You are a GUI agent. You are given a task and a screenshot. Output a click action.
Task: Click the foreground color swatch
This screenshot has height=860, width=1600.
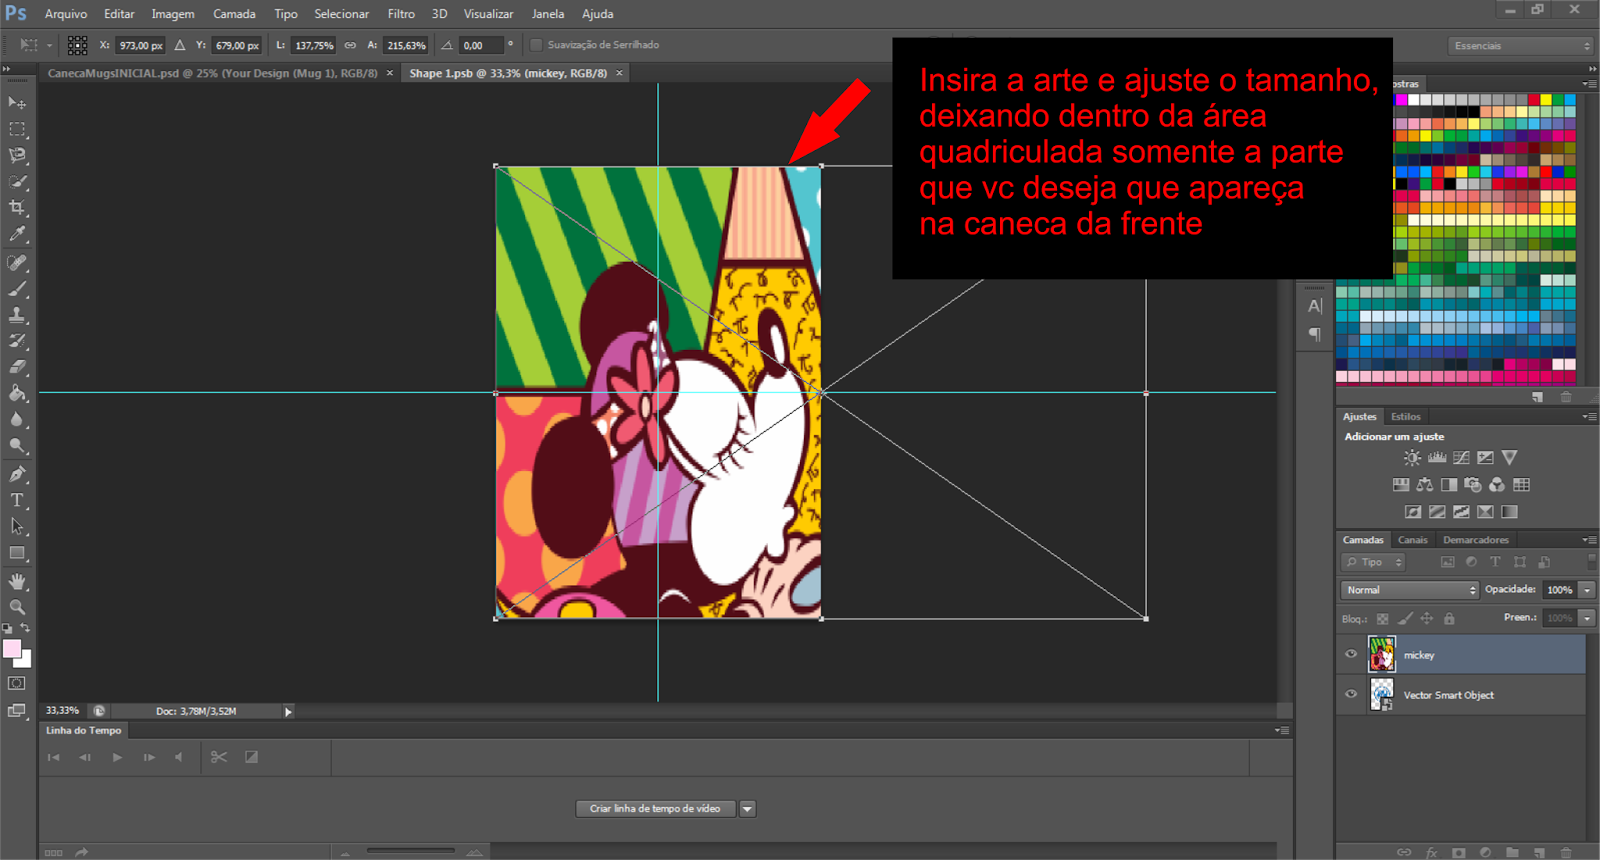point(12,649)
